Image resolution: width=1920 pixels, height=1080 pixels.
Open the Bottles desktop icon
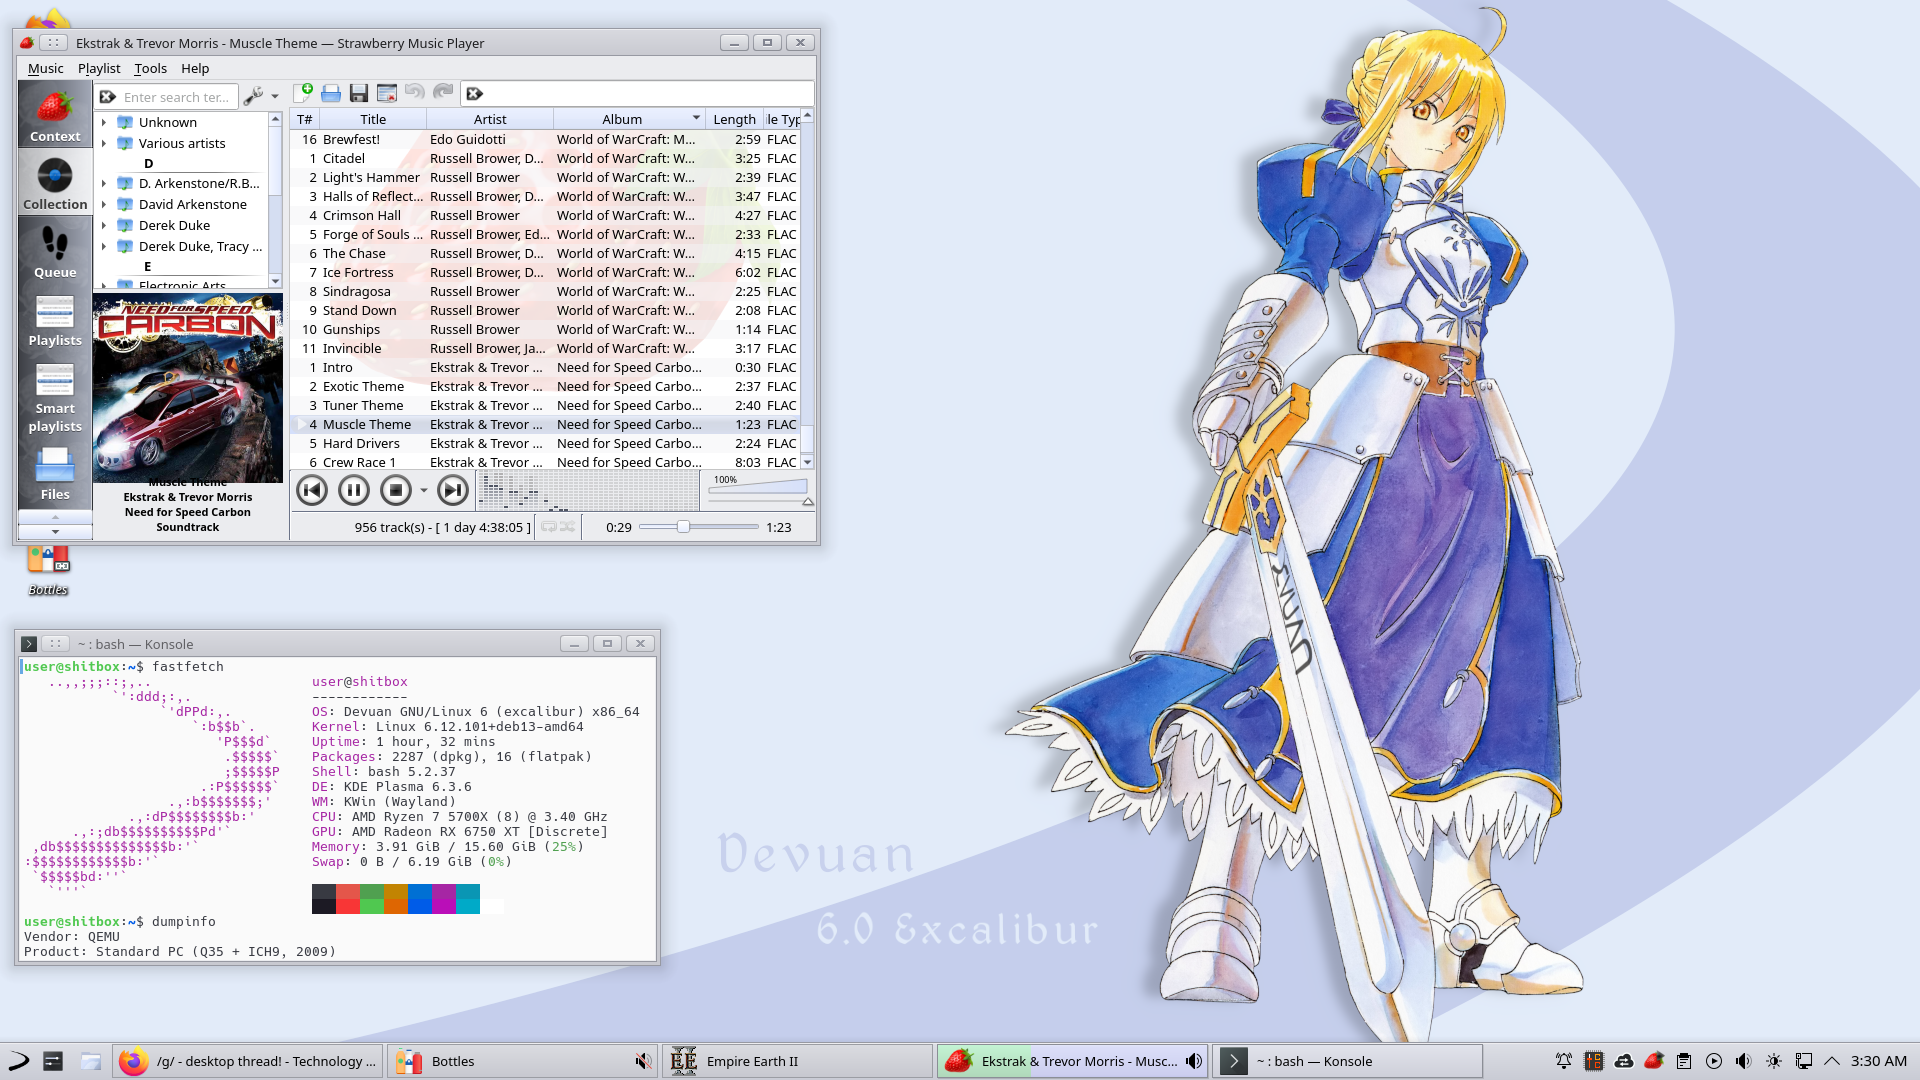coord(48,569)
